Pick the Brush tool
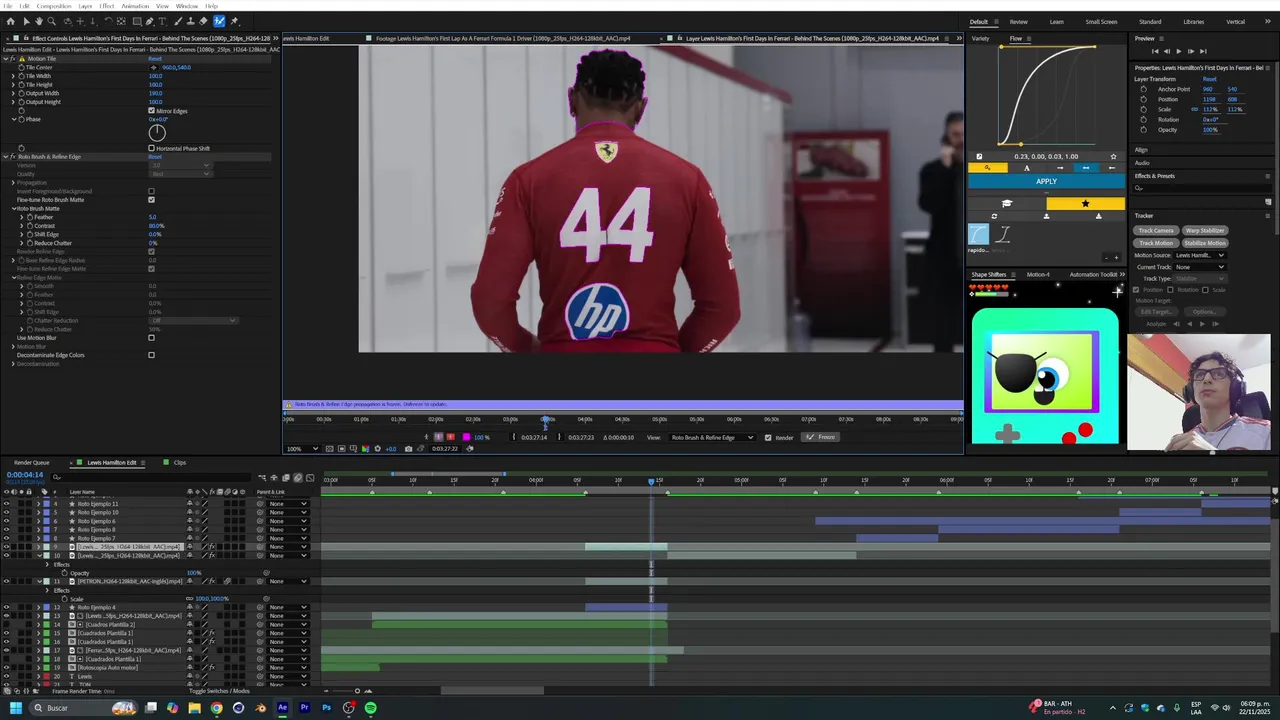 pyautogui.click(x=178, y=21)
